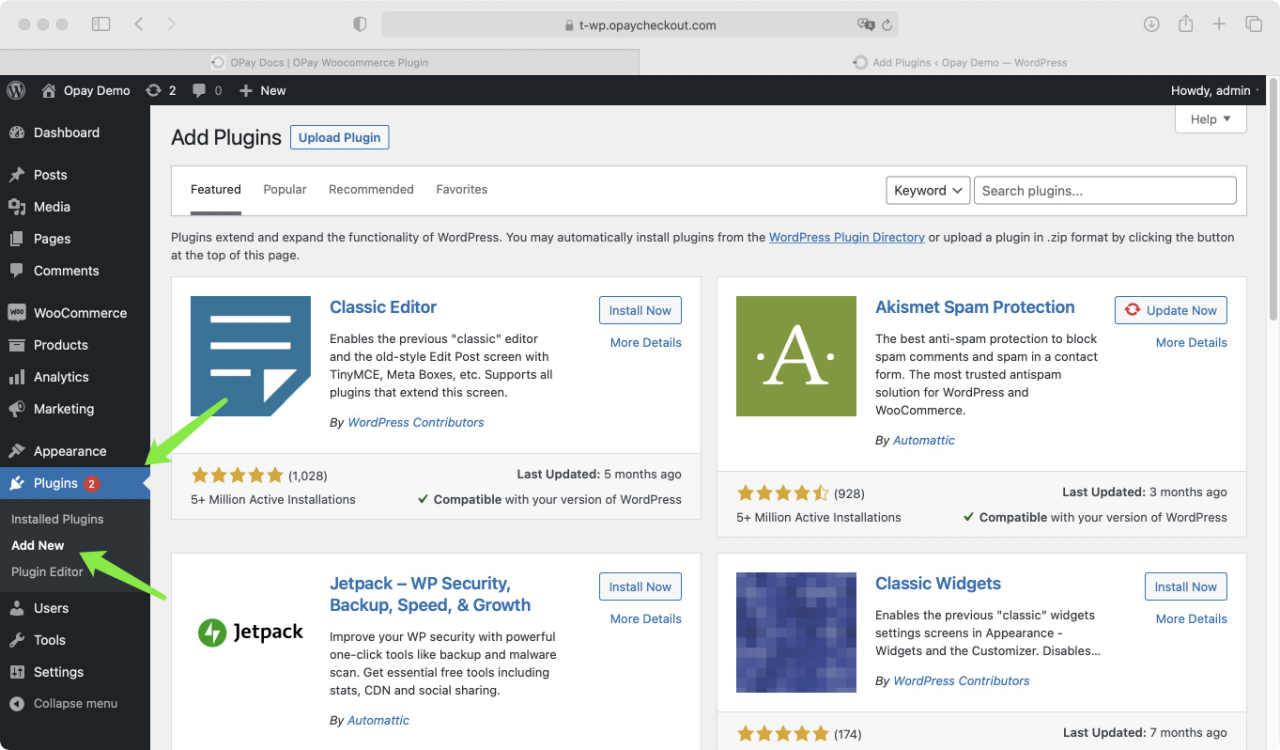Screen dimensions: 1280x750
Task: Click the New plus icon in admin bar
Action: point(245,90)
